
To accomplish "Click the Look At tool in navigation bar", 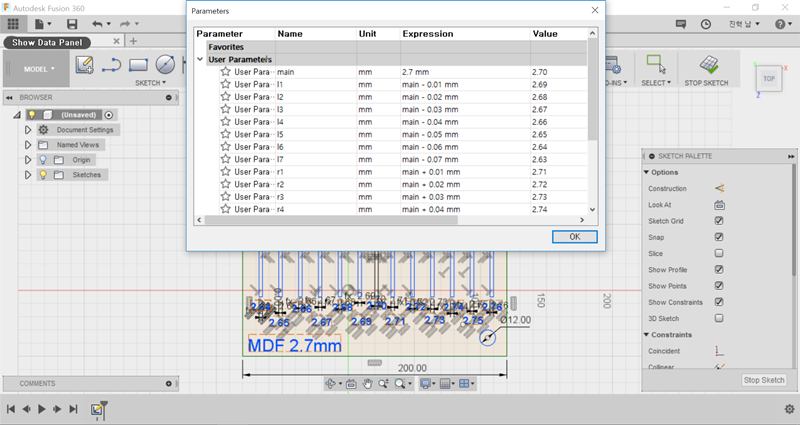I will tap(351, 384).
